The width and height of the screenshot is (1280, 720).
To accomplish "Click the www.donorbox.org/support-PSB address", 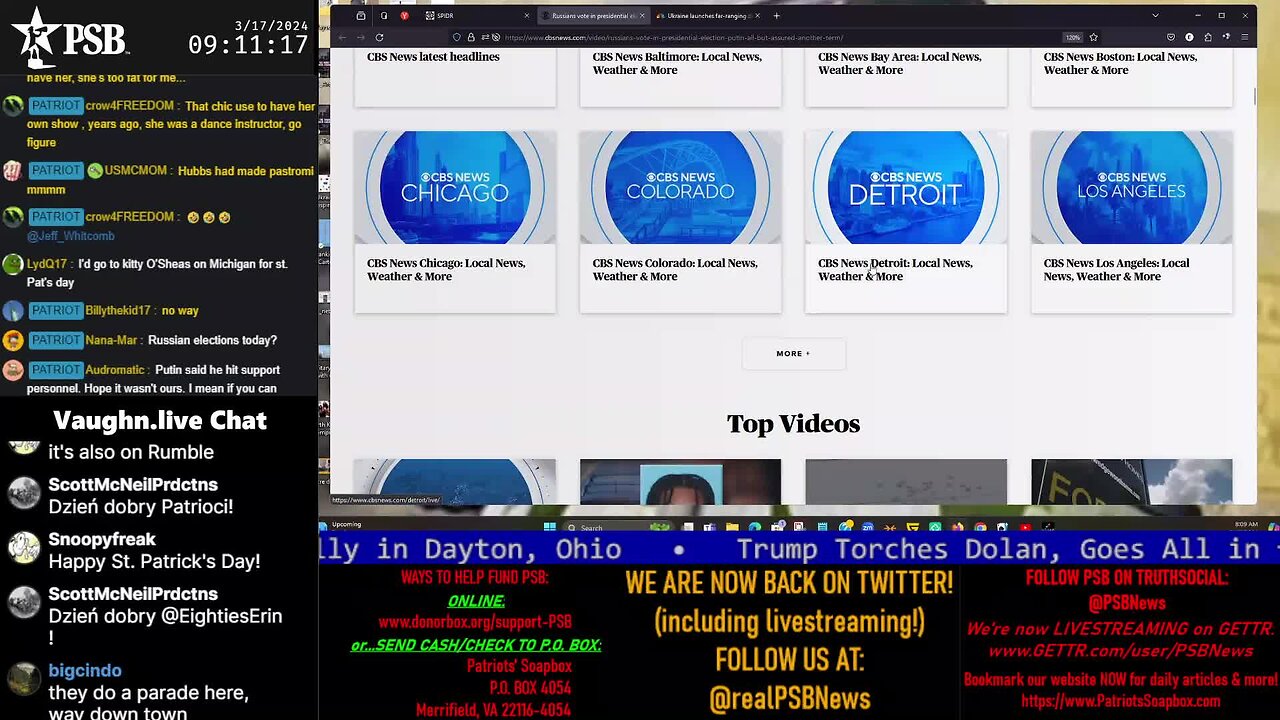I will [475, 622].
